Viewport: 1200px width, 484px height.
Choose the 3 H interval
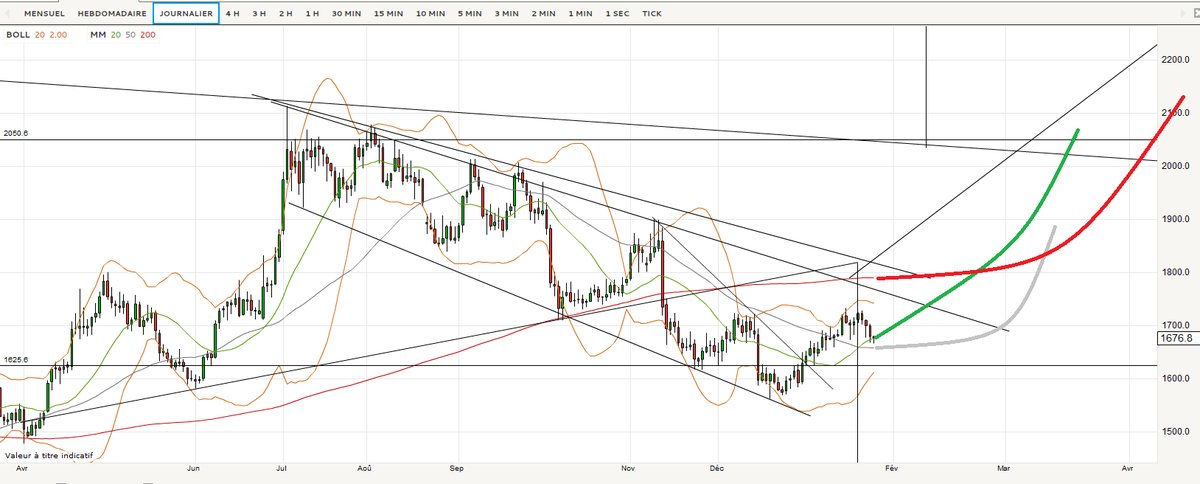click(259, 14)
